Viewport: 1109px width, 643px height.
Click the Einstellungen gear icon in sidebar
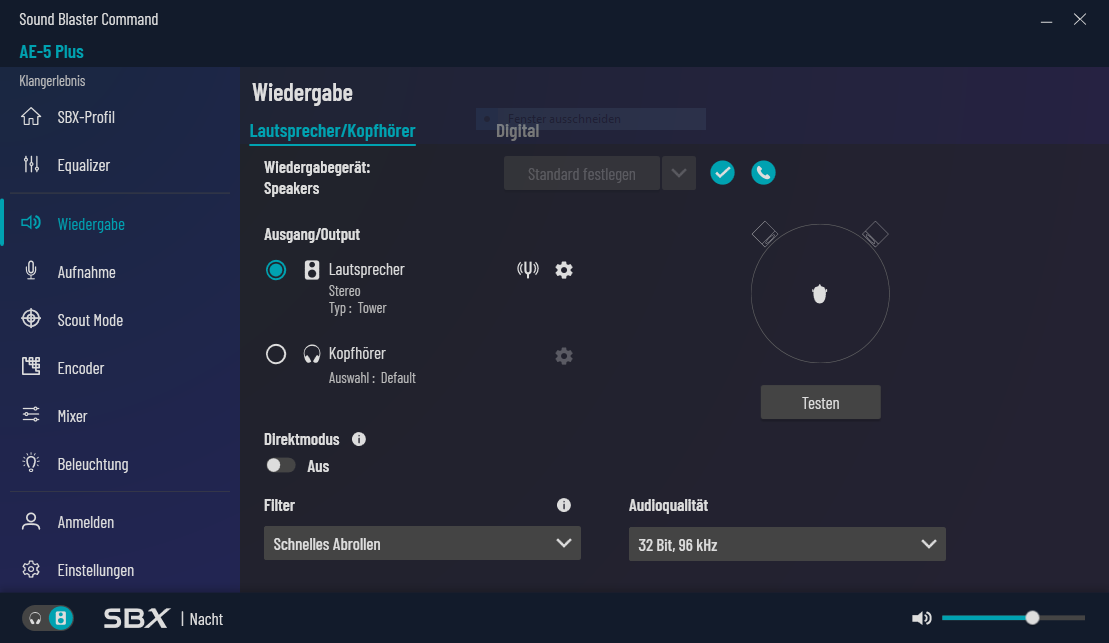(31, 569)
